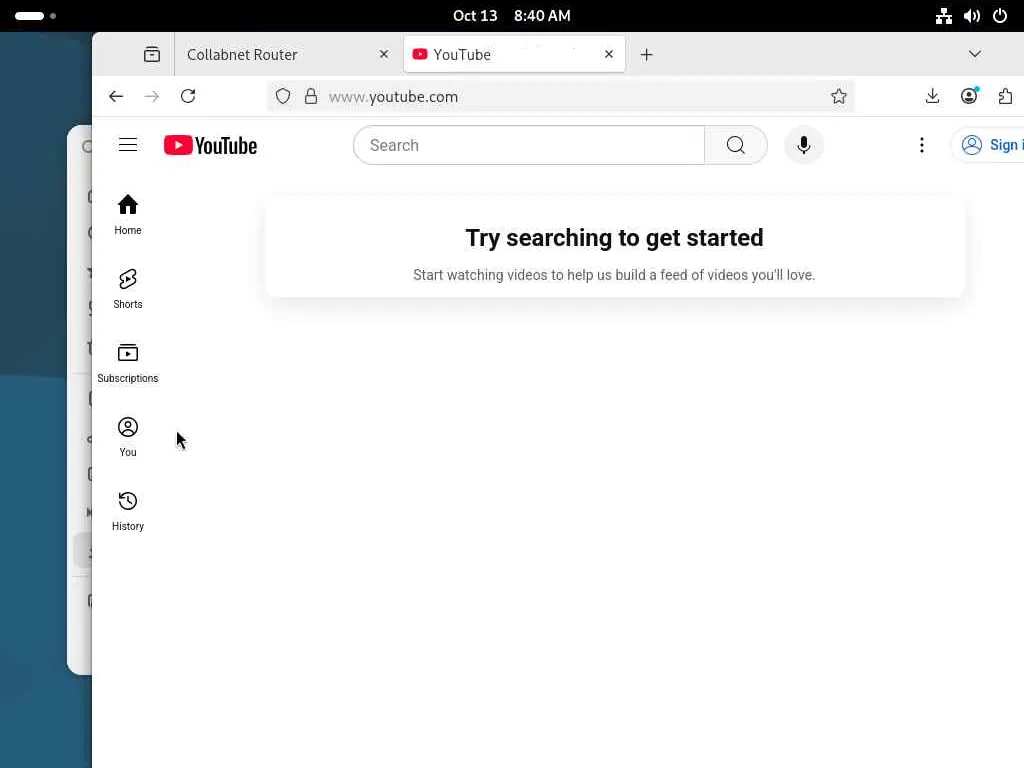1024x768 pixels.
Task: Click the www.youtube.com address bar
Action: pyautogui.click(x=560, y=97)
